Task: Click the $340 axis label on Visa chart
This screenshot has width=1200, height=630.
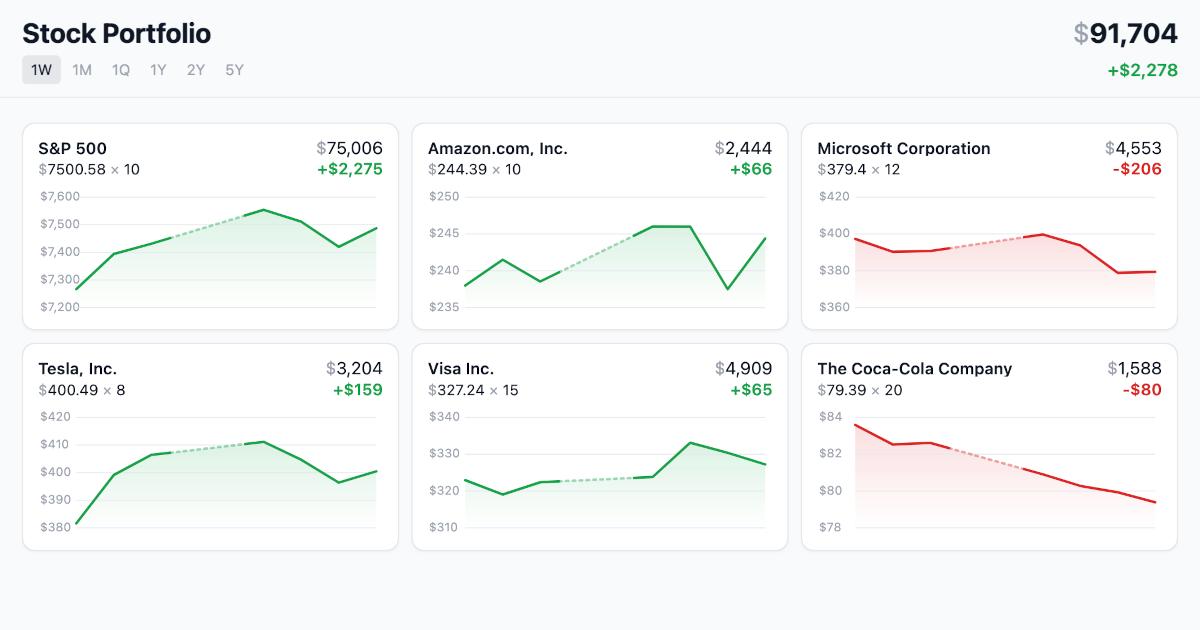Action: (444, 416)
